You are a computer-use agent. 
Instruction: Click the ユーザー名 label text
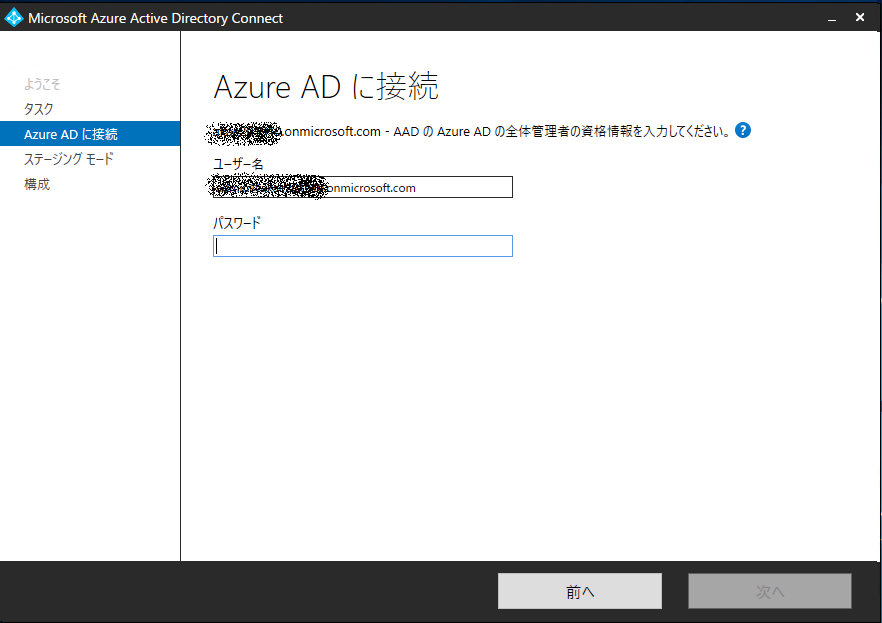(237, 164)
